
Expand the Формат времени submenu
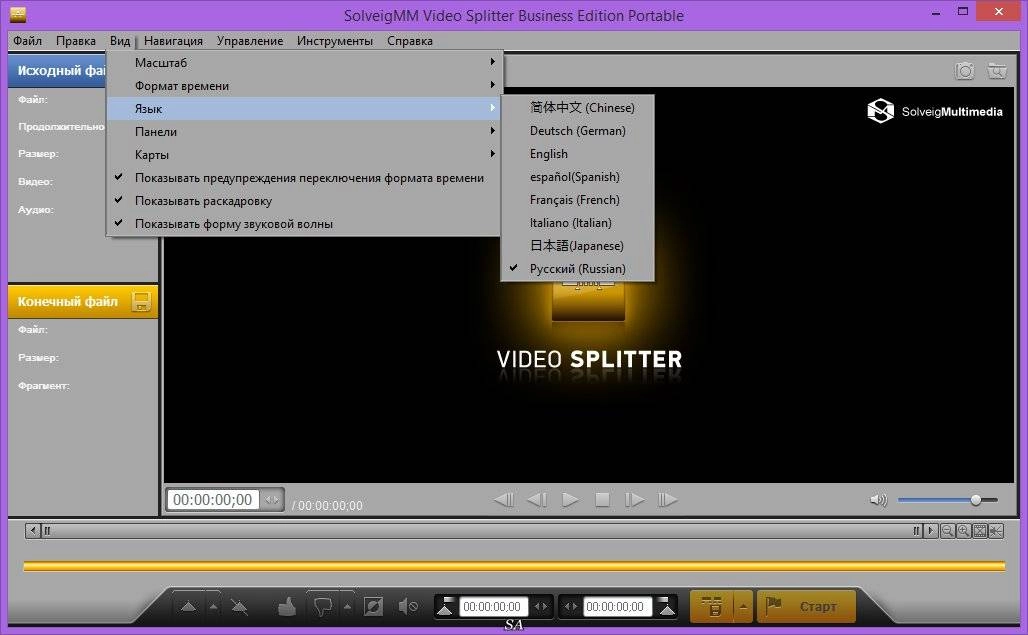point(303,85)
